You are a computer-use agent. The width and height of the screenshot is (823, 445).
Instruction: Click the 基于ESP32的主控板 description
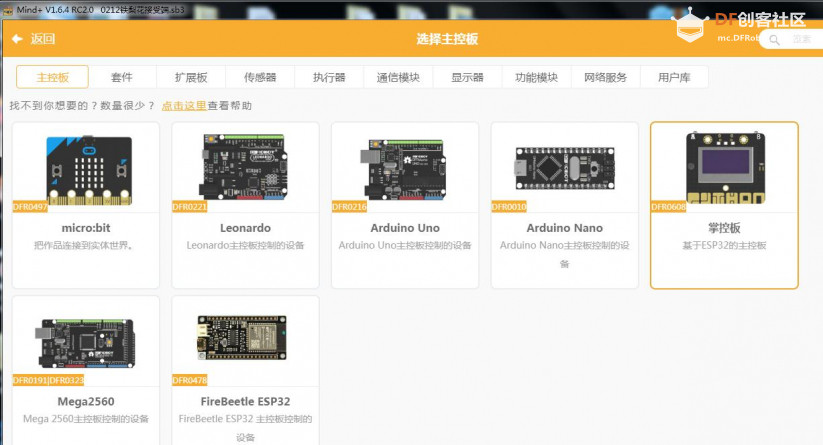pyautogui.click(x=724, y=245)
